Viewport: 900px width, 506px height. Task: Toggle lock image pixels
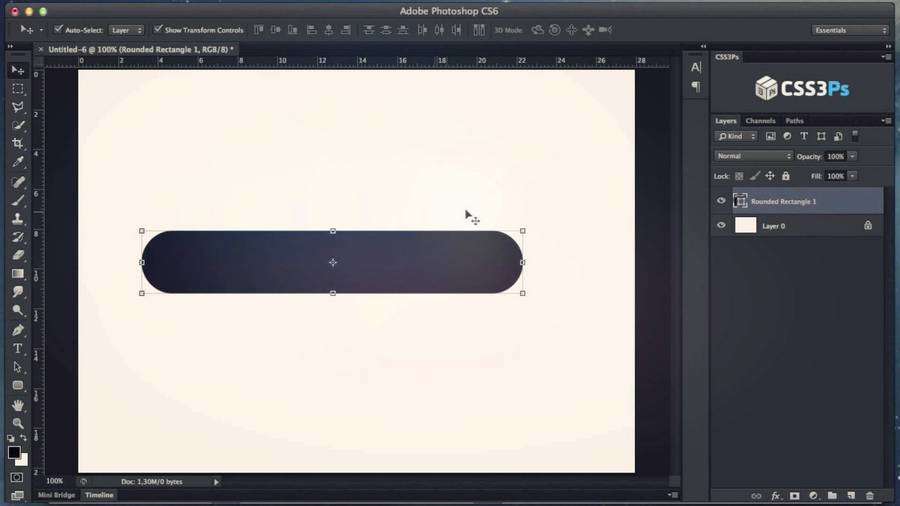point(755,176)
